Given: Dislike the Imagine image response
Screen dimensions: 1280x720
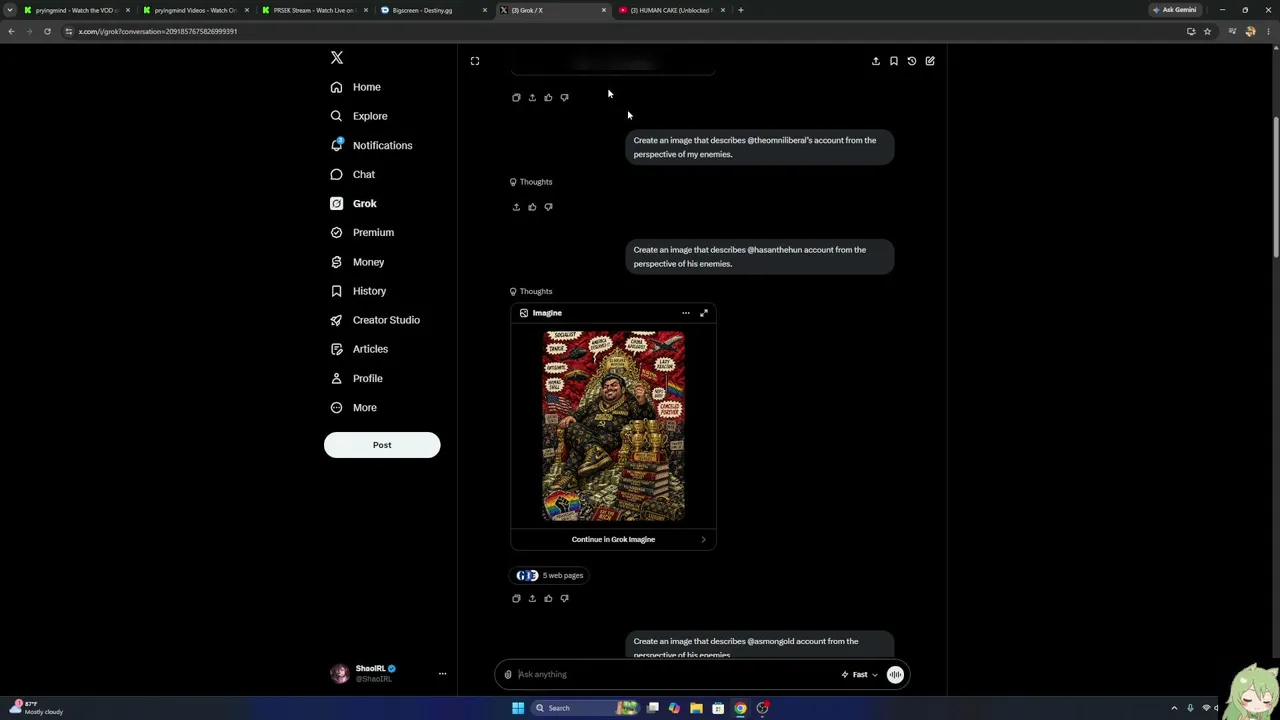Looking at the screenshot, I should [564, 599].
